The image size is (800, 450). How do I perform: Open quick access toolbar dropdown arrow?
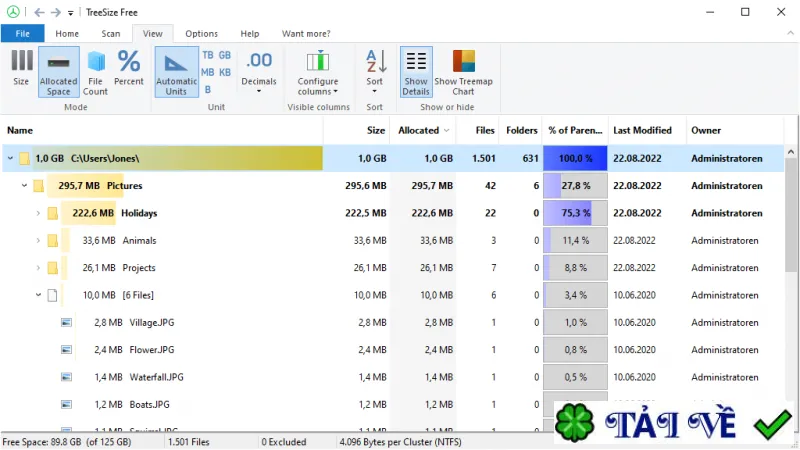(x=70, y=13)
